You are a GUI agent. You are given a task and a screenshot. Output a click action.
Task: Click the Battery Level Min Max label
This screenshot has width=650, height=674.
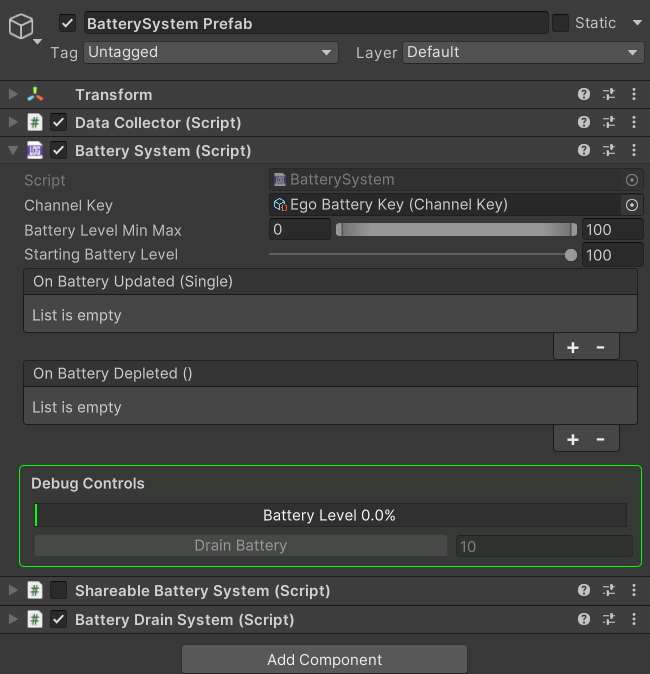pyautogui.click(x=103, y=230)
